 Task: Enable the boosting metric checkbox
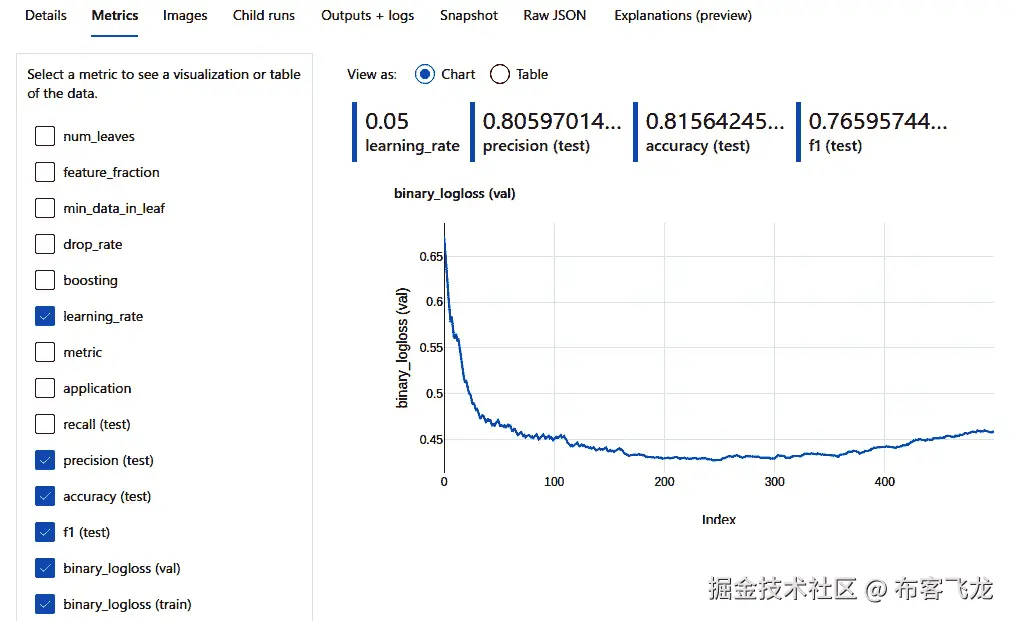click(44, 280)
